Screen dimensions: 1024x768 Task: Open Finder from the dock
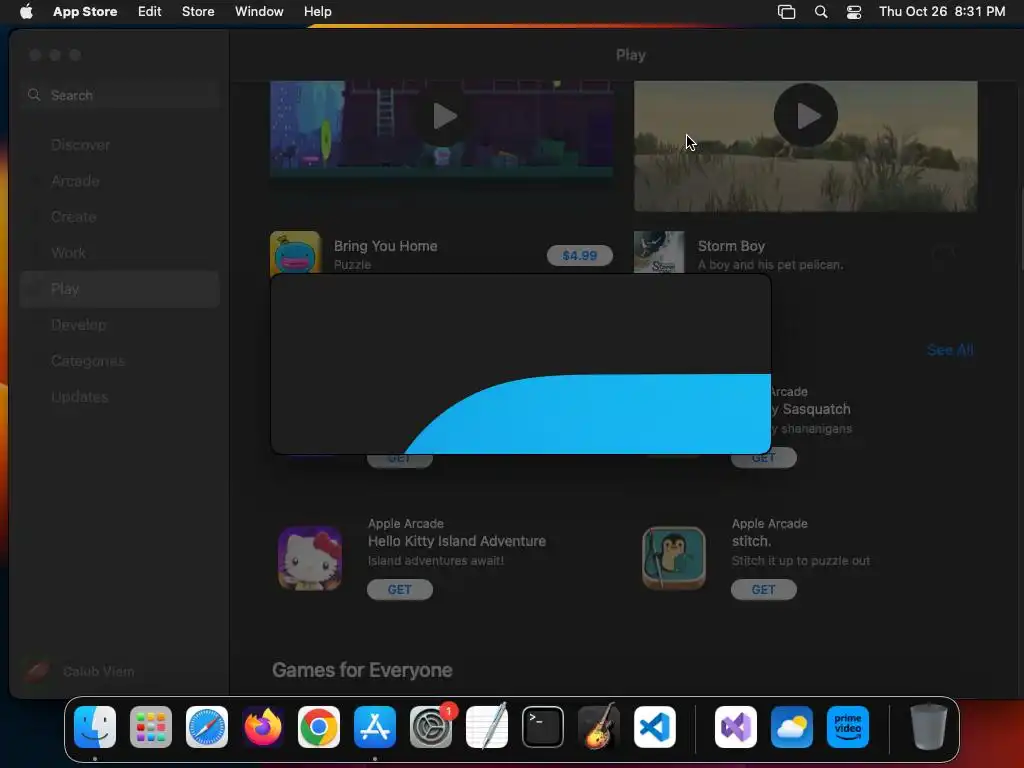tap(95, 727)
